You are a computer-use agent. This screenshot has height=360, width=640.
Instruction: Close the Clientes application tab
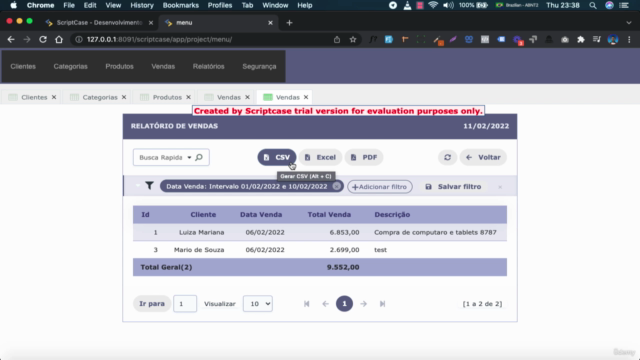click(x=54, y=97)
